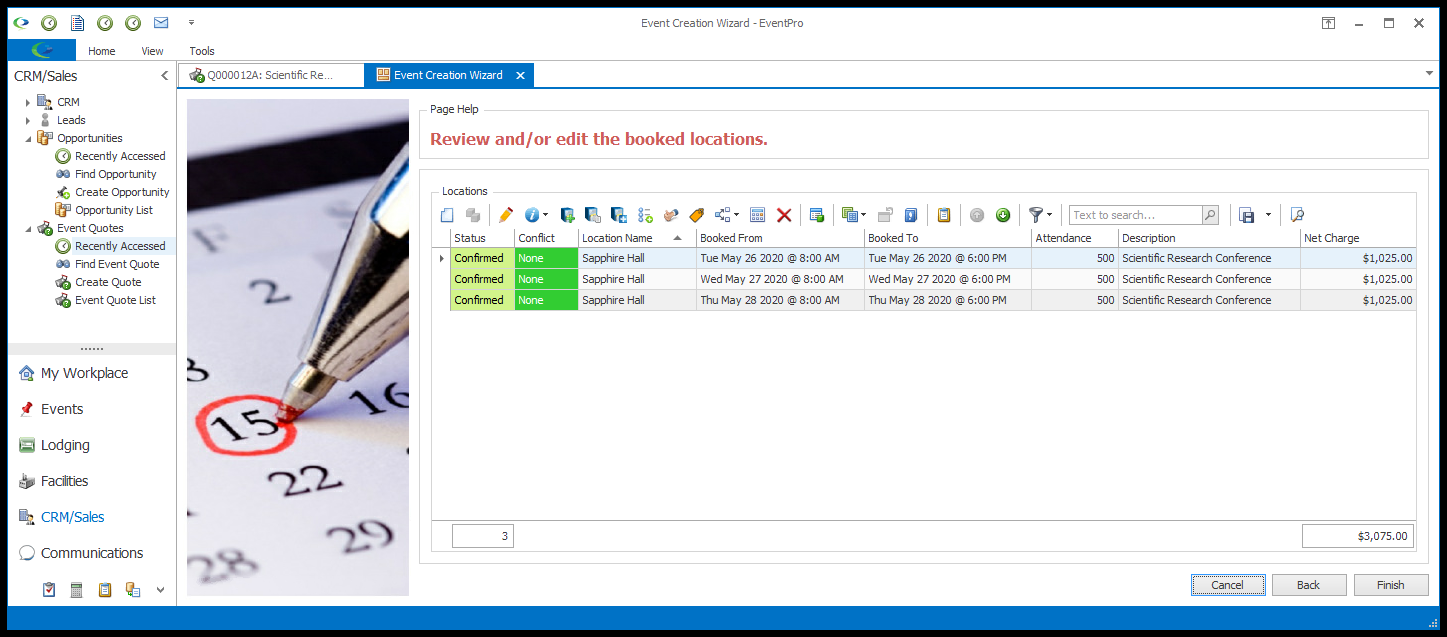This screenshot has width=1447, height=637.
Task: Expand more navigation options chevron
Action: (x=159, y=590)
